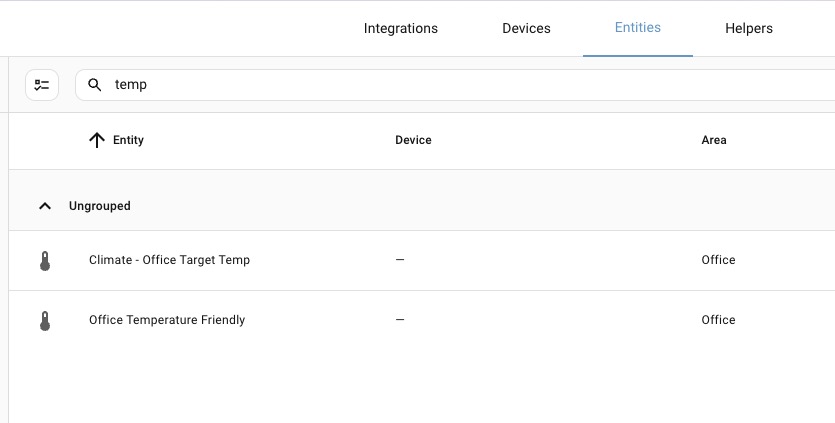Click the upward sort arrow beside Entity
Viewport: 835px width, 423px height.
(96, 140)
